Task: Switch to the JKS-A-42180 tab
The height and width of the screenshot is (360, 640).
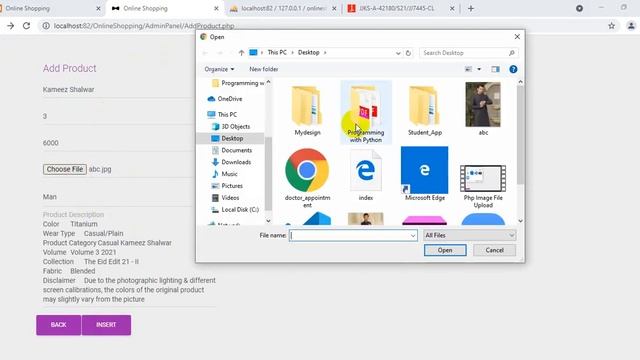Action: pos(400,8)
